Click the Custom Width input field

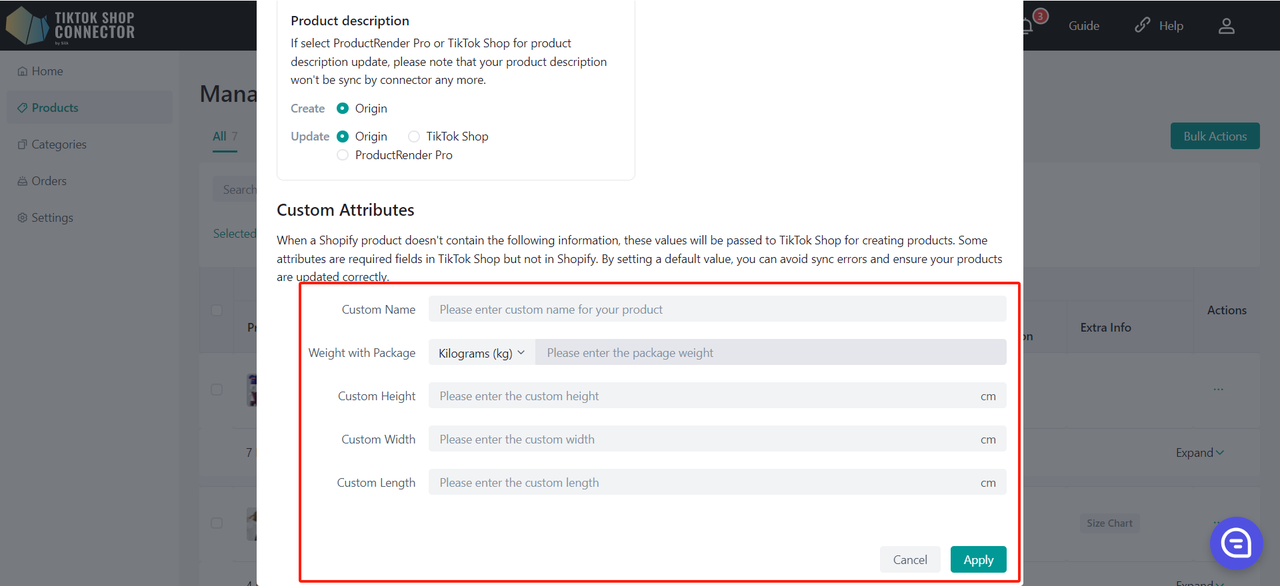coord(718,439)
